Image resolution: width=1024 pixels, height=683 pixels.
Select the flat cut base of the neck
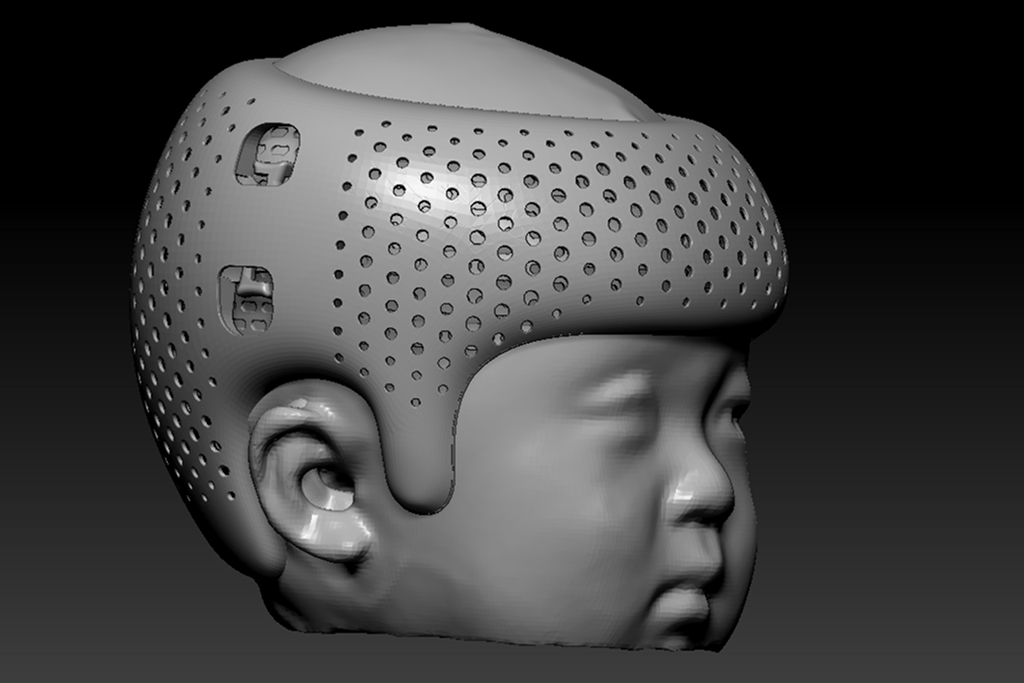[x=450, y=632]
